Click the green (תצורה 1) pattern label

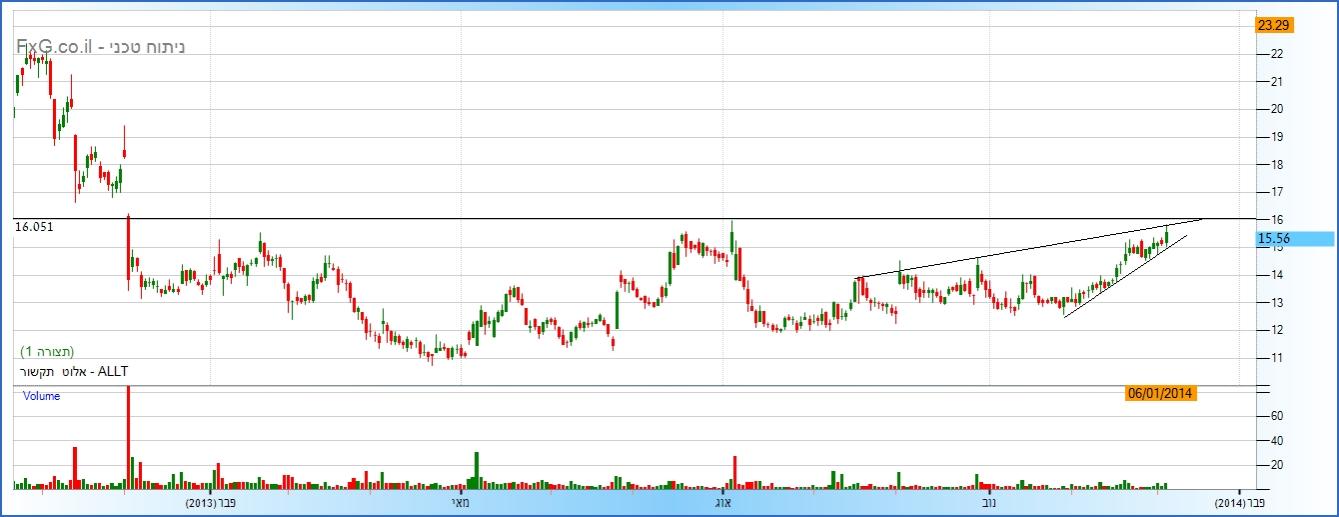[x=47, y=351]
